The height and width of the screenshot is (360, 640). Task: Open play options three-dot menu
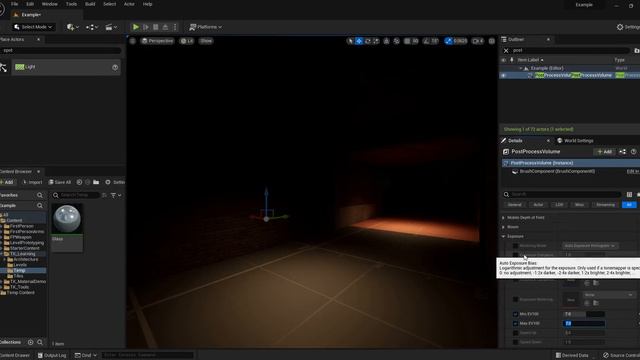click(175, 27)
